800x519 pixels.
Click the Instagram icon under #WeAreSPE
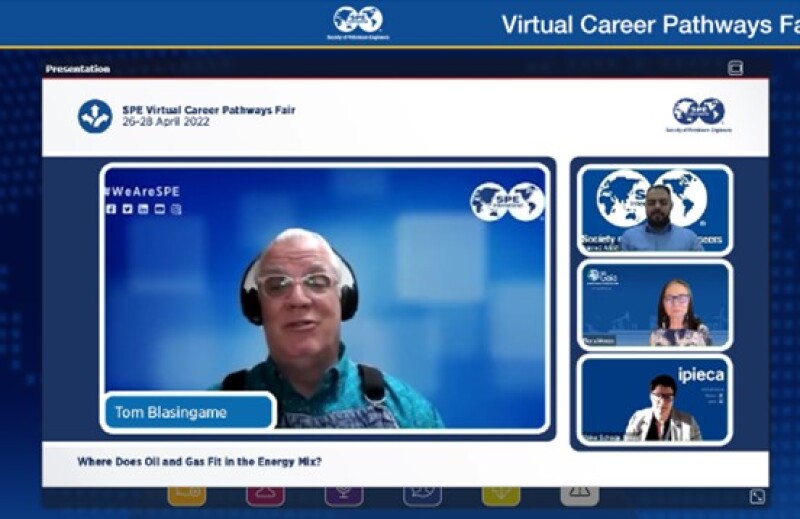click(x=176, y=209)
